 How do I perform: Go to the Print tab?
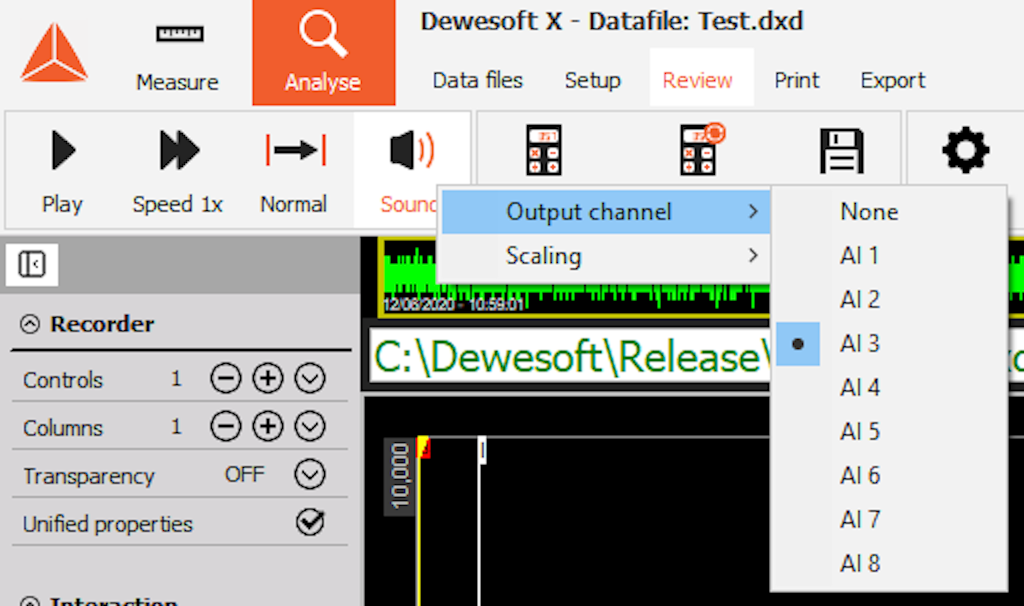click(x=796, y=80)
